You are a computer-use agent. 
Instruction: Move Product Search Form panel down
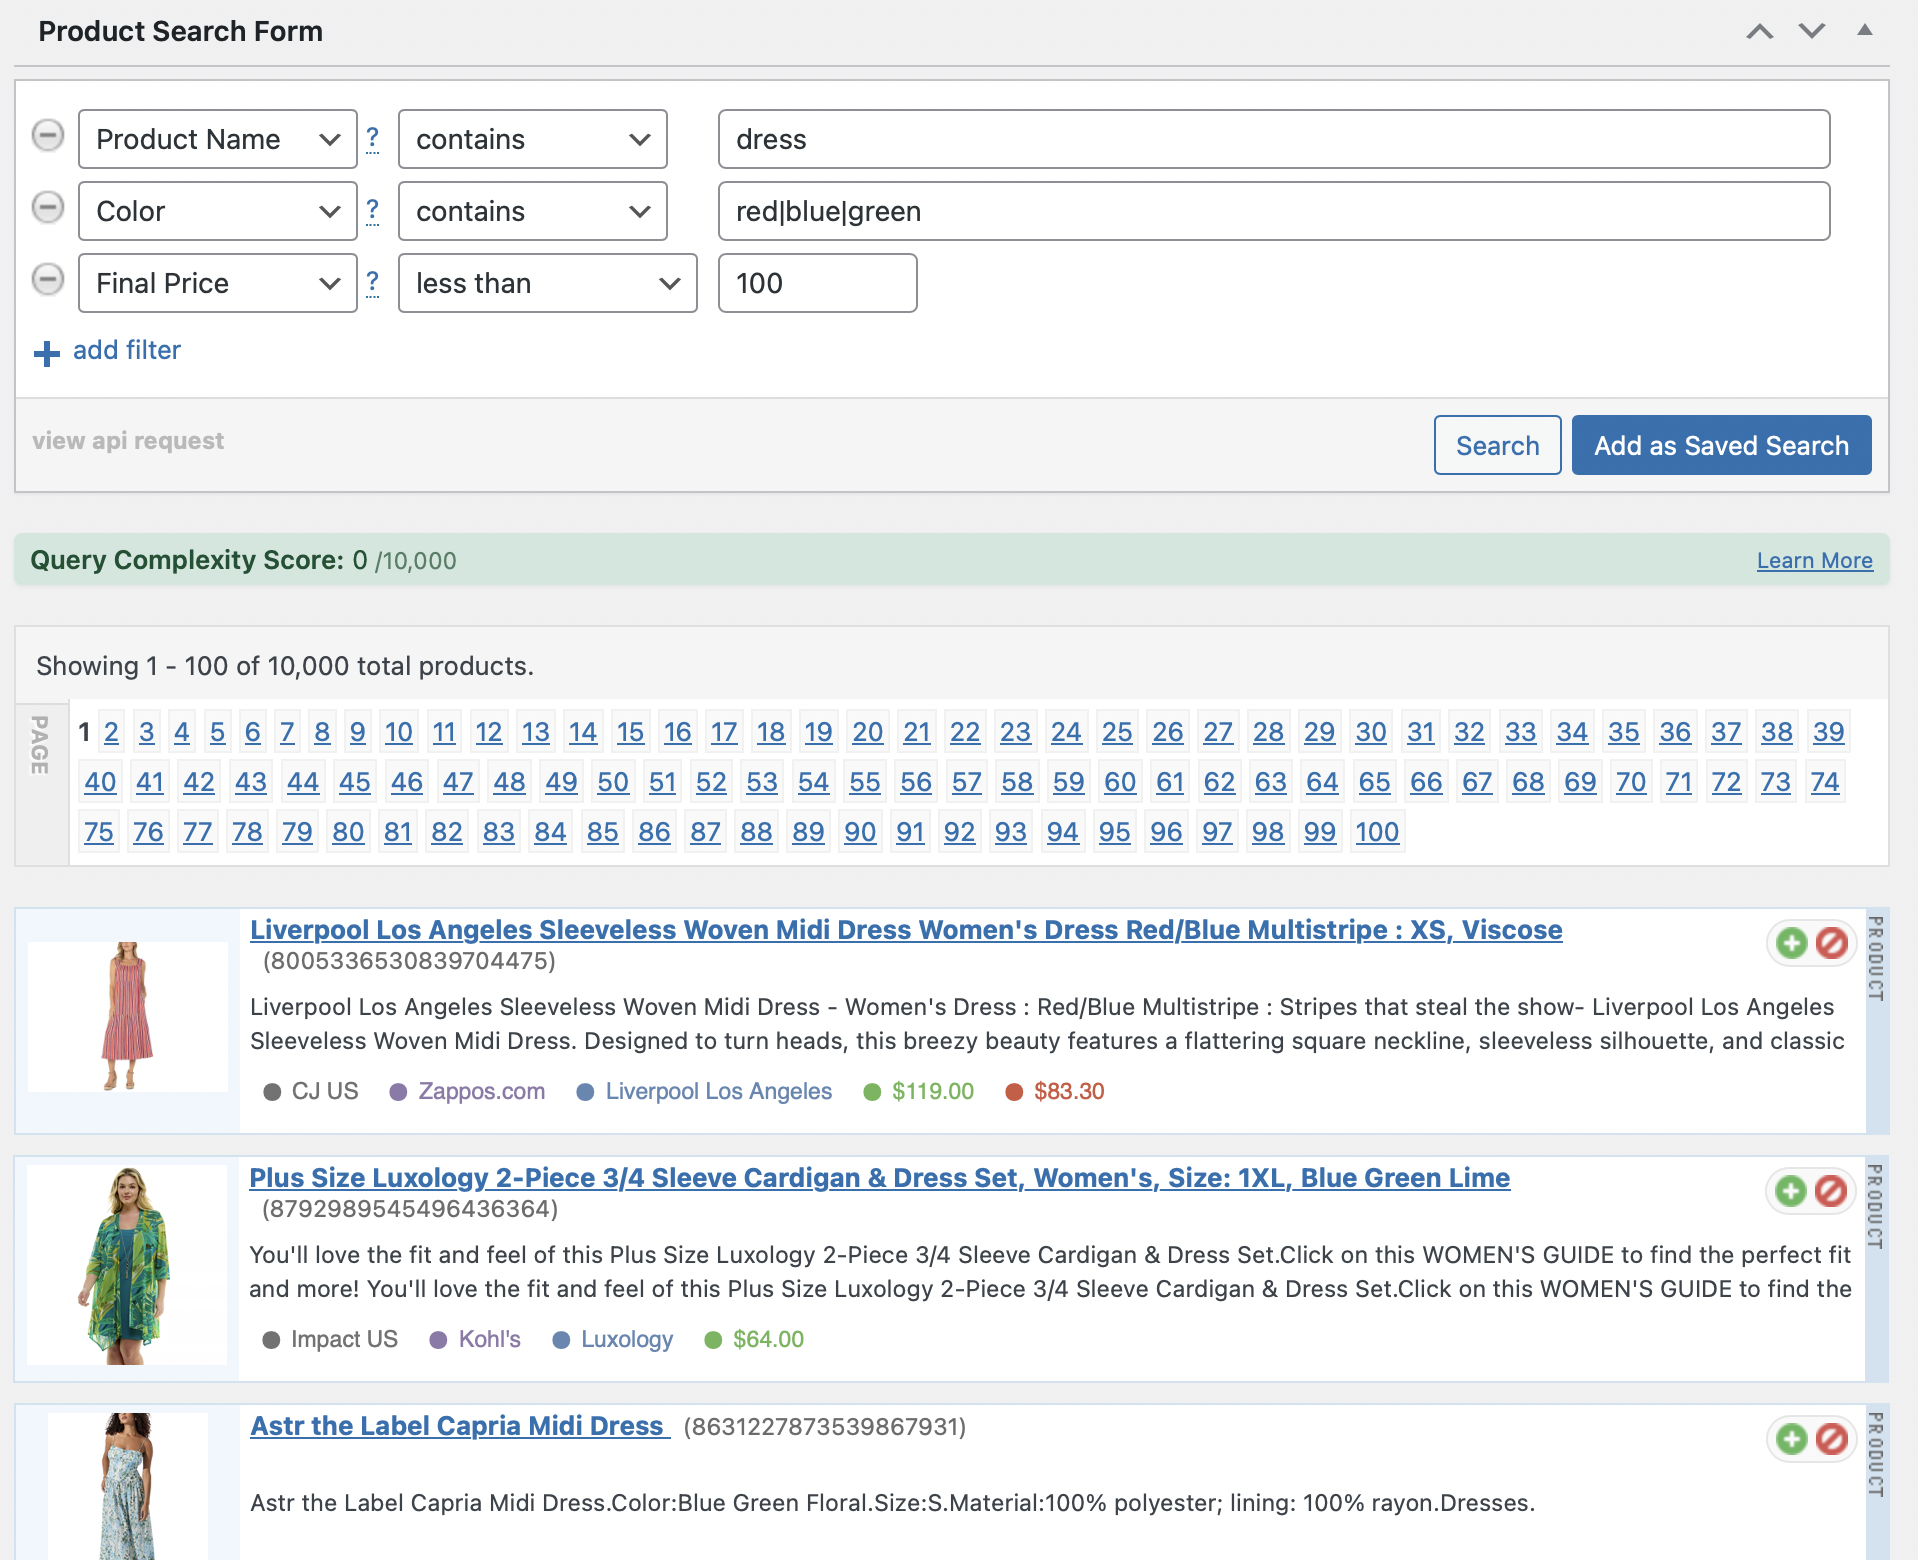tap(1812, 31)
